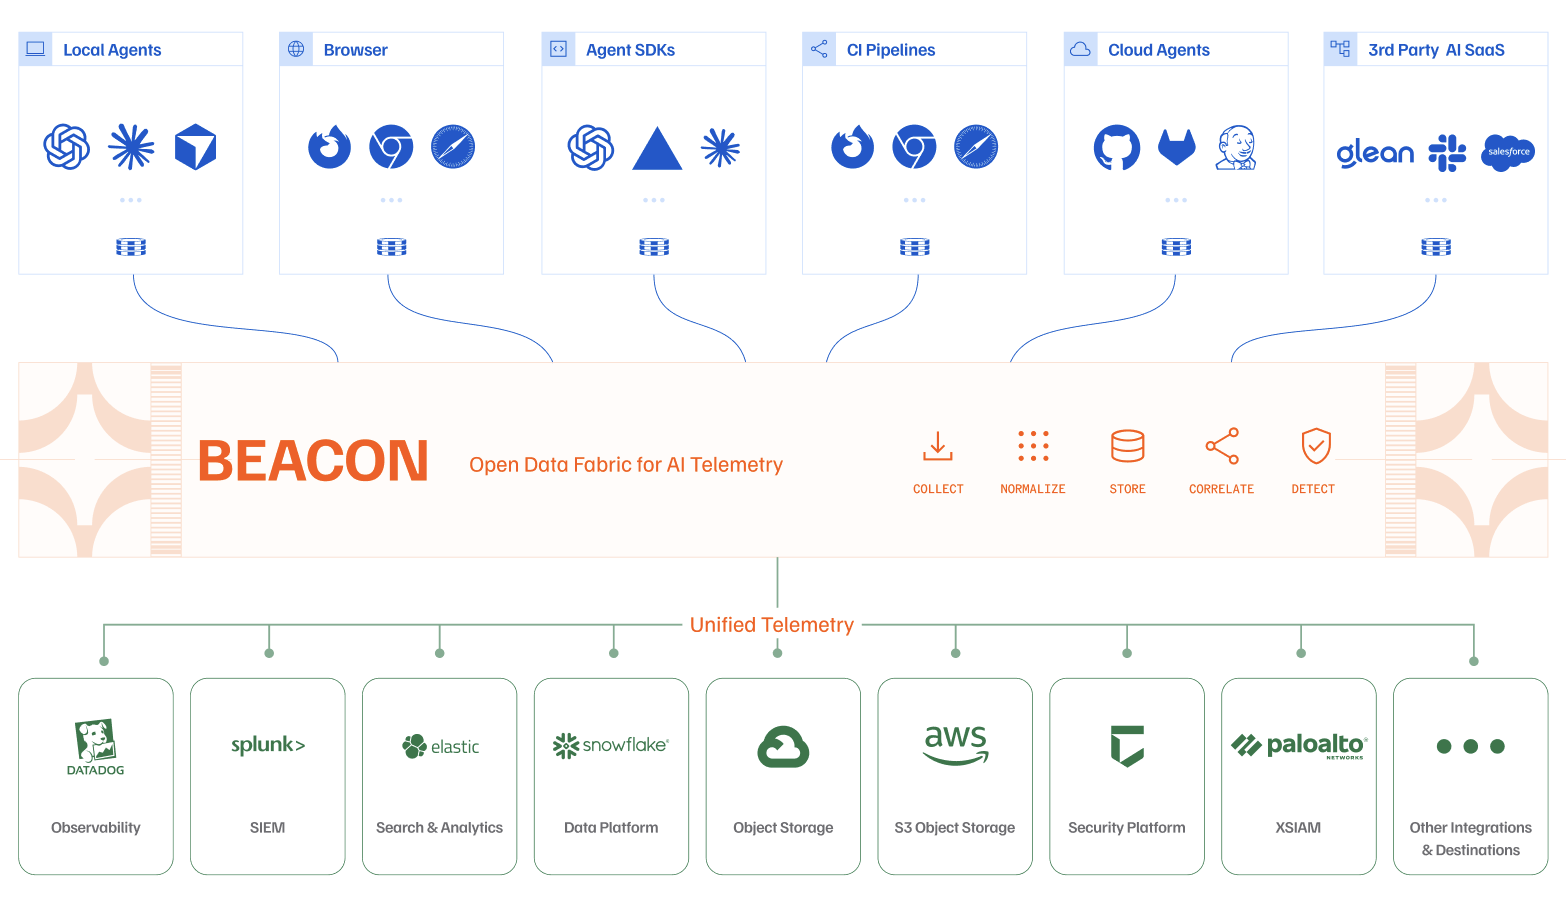This screenshot has width=1566, height=898.
Task: Click the cloud icon beside Cloud Agents
Action: click(1080, 49)
